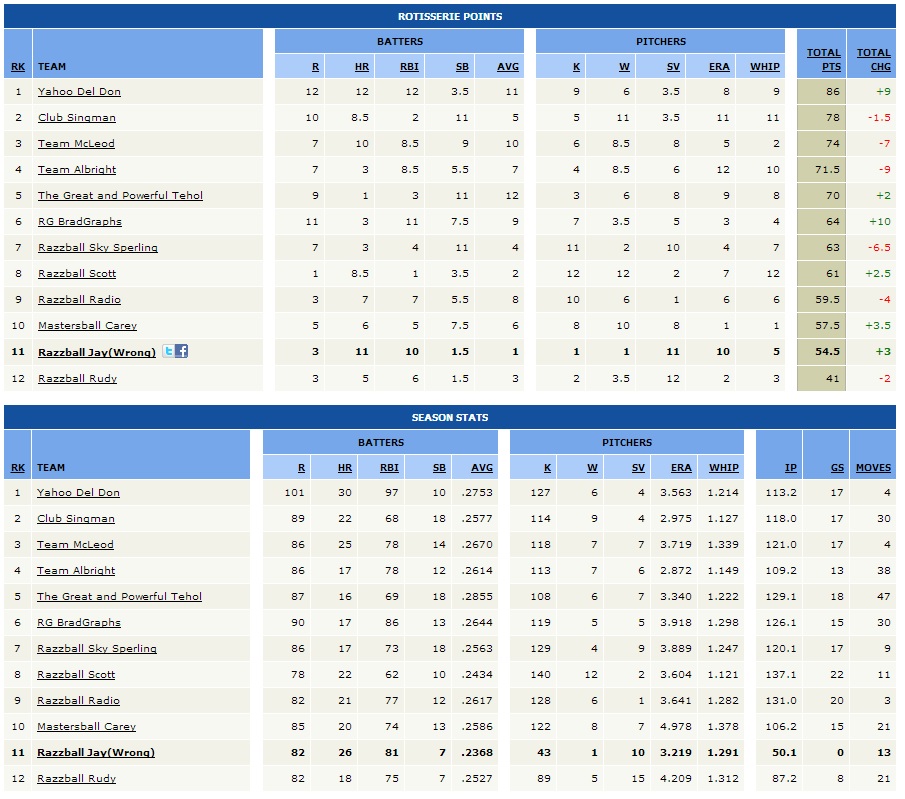Viewport: 905px width, 799px height.
Task: Sort Season Stats by IP column
Action: [791, 468]
